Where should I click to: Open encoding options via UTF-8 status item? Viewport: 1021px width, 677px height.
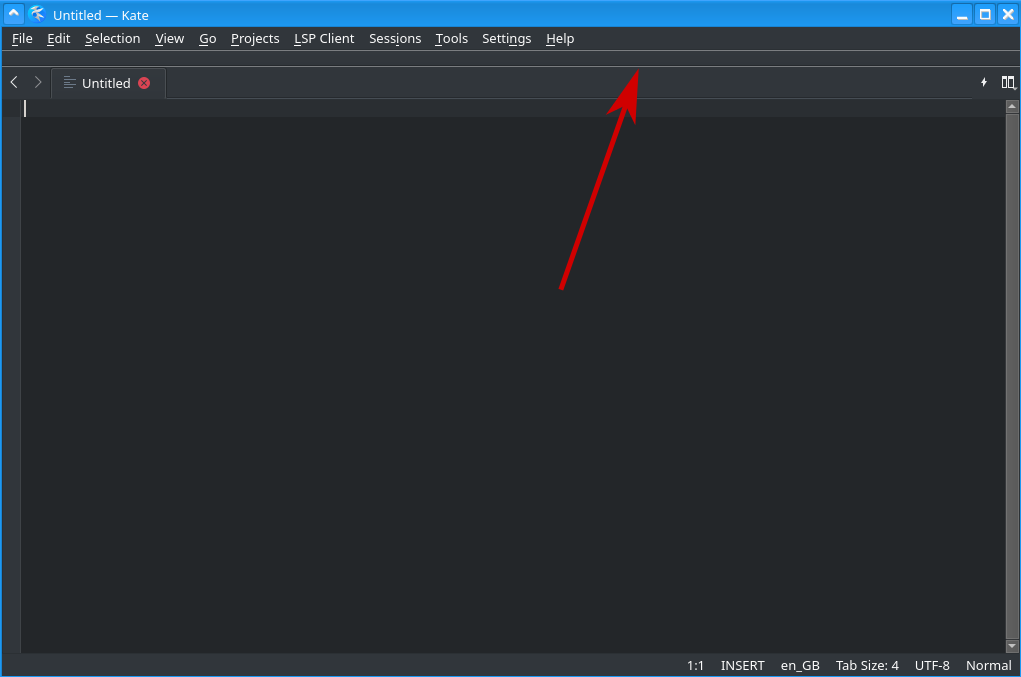932,665
